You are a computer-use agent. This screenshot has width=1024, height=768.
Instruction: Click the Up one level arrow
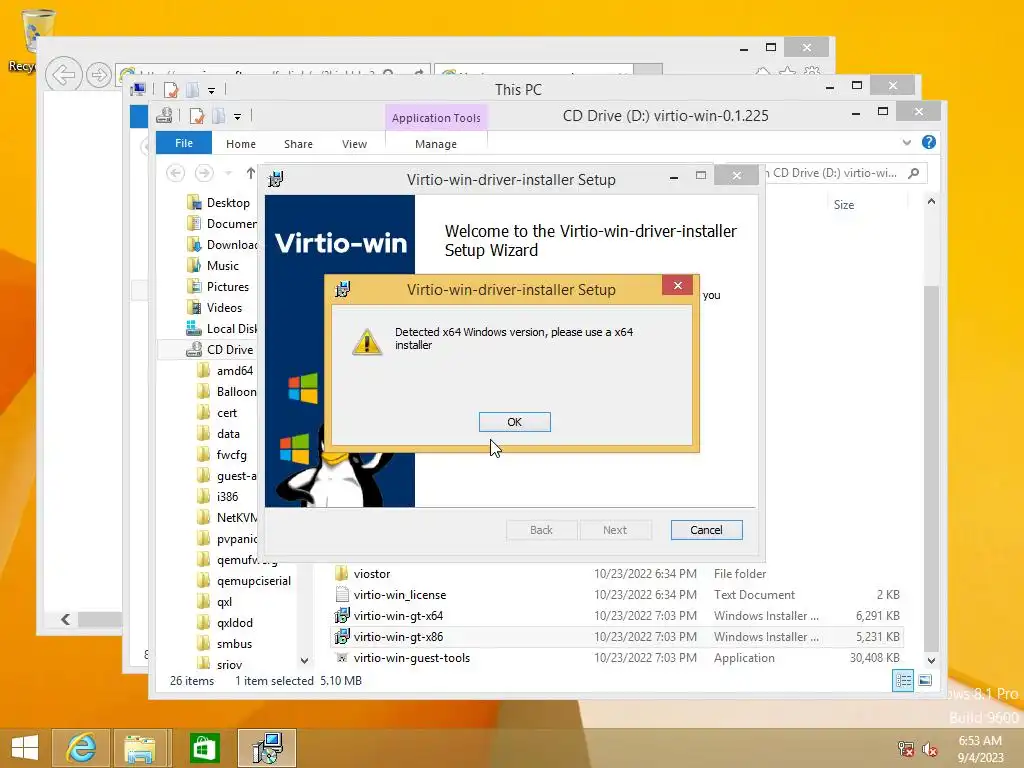[251, 173]
